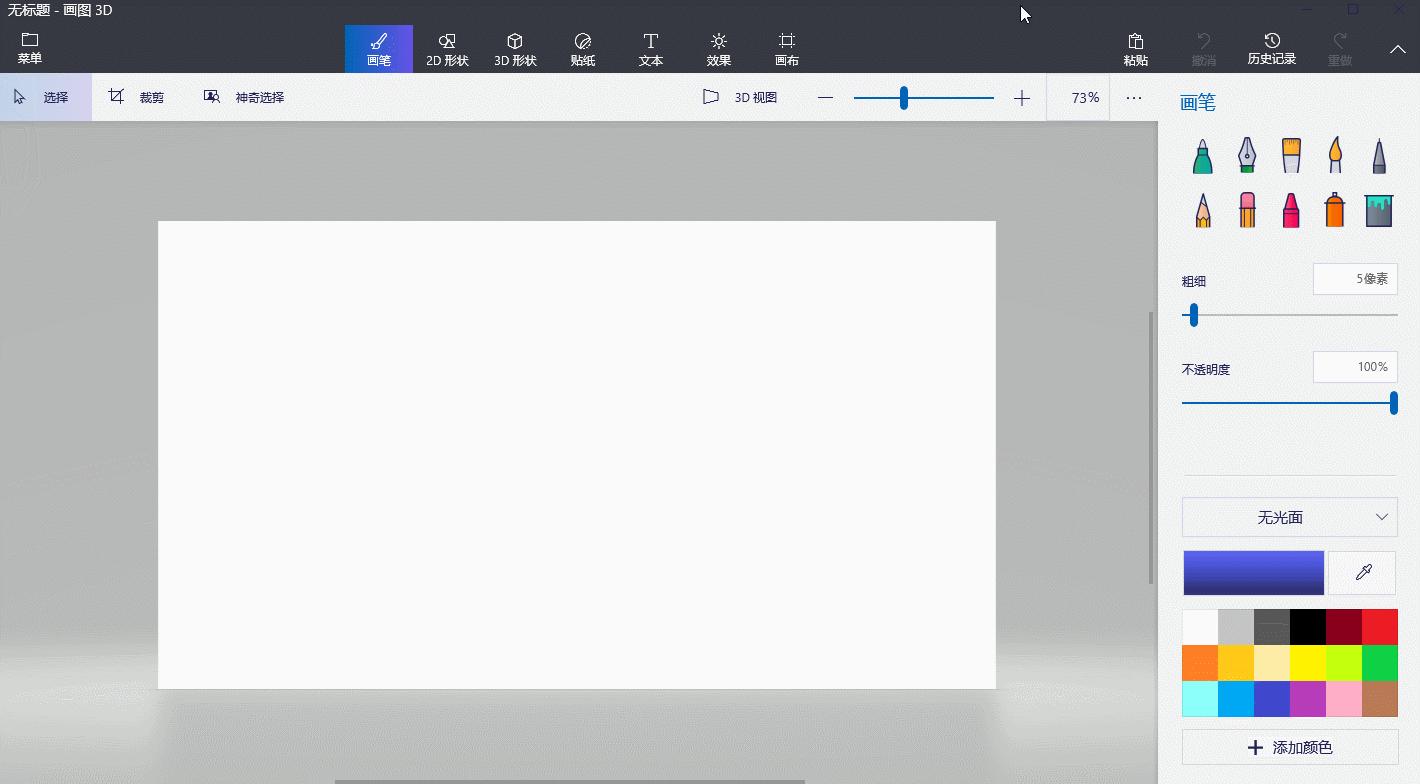Click the vertical canvas scrollbar
This screenshot has height=784, width=1420.
coord(1151,448)
